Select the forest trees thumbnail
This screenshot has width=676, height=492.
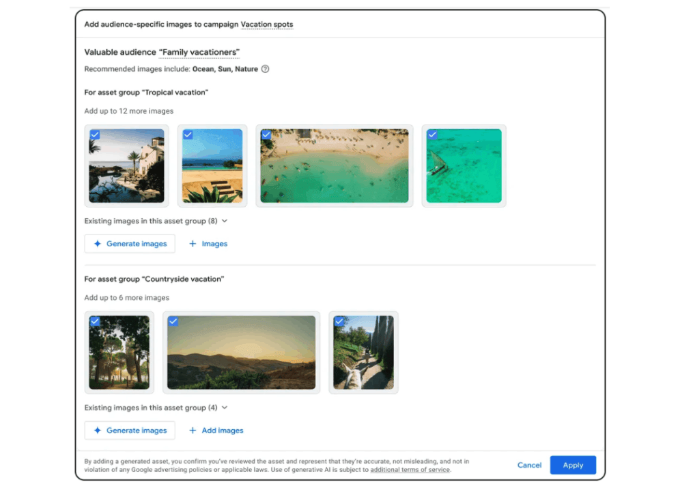pyautogui.click(x=119, y=352)
